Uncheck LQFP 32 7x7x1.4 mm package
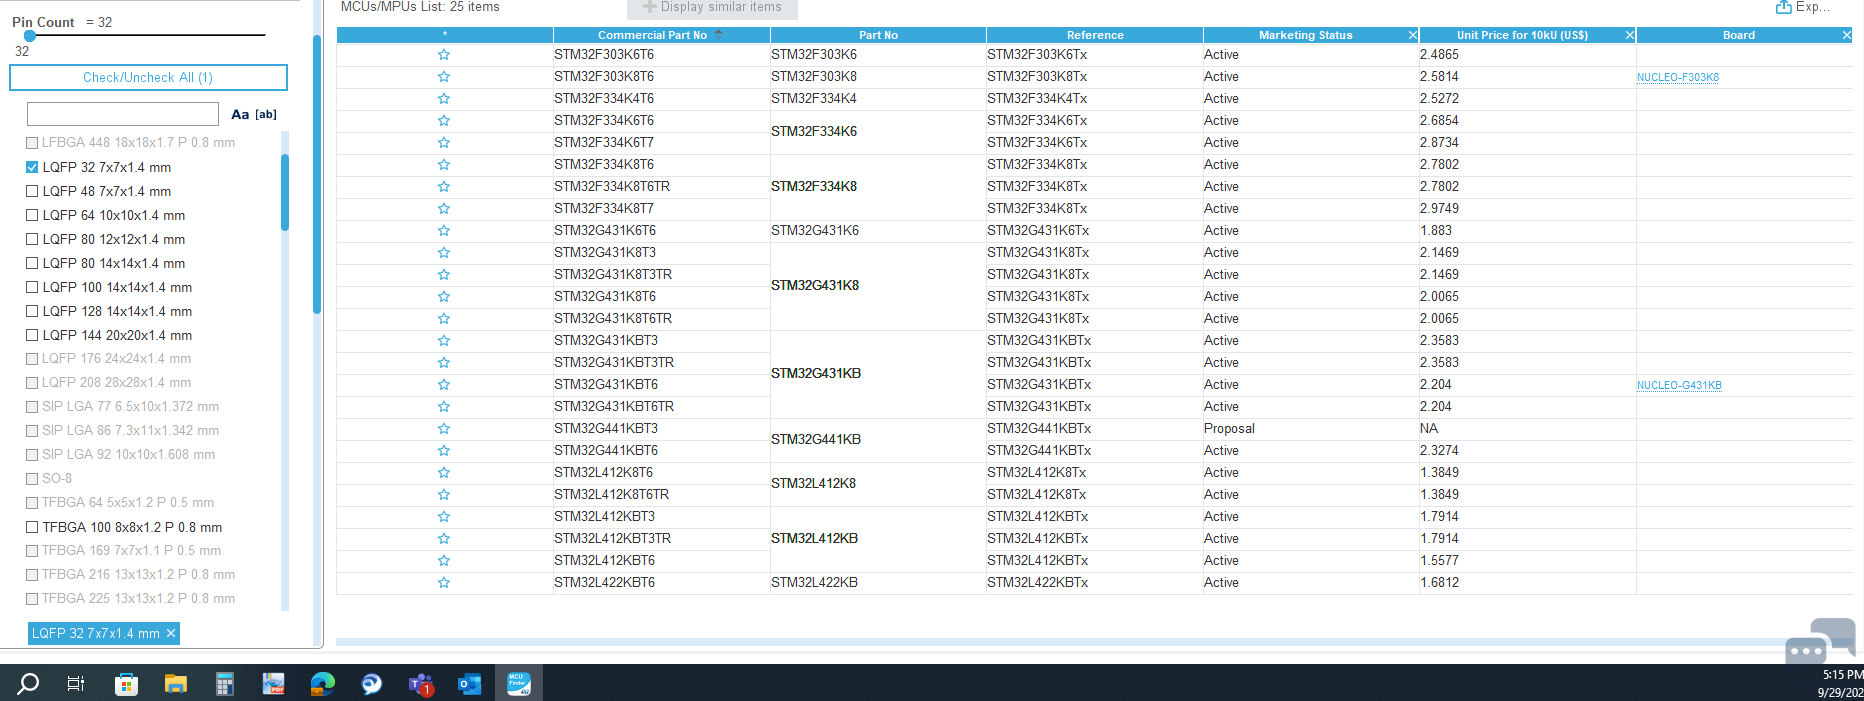 (x=32, y=167)
